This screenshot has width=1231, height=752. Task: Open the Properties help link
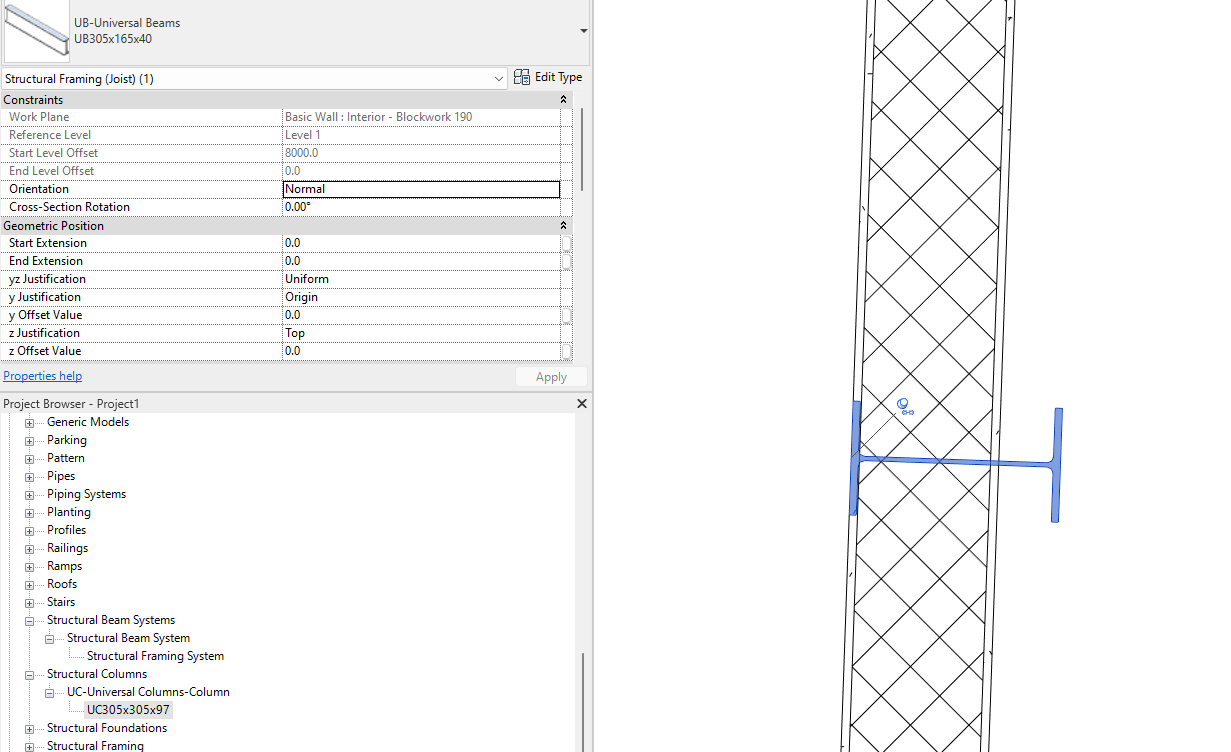[x=42, y=375]
